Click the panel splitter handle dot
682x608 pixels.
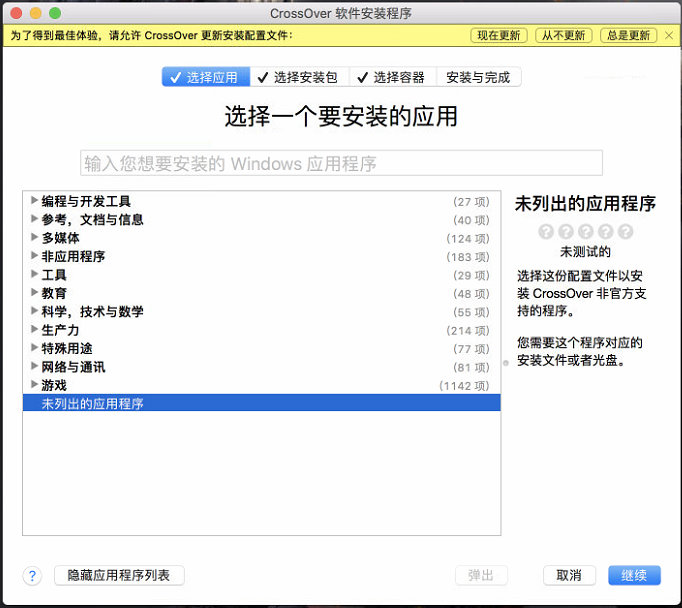506,363
